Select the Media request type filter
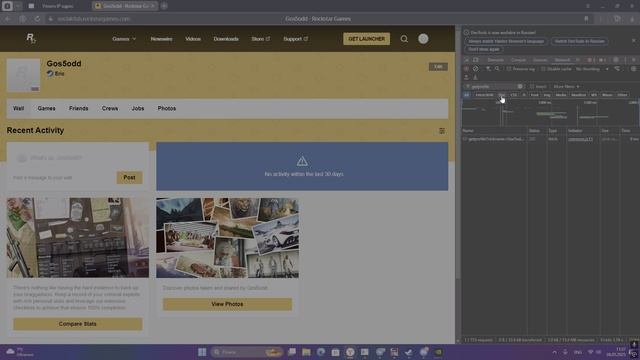The height and width of the screenshot is (360, 640). pos(561,95)
